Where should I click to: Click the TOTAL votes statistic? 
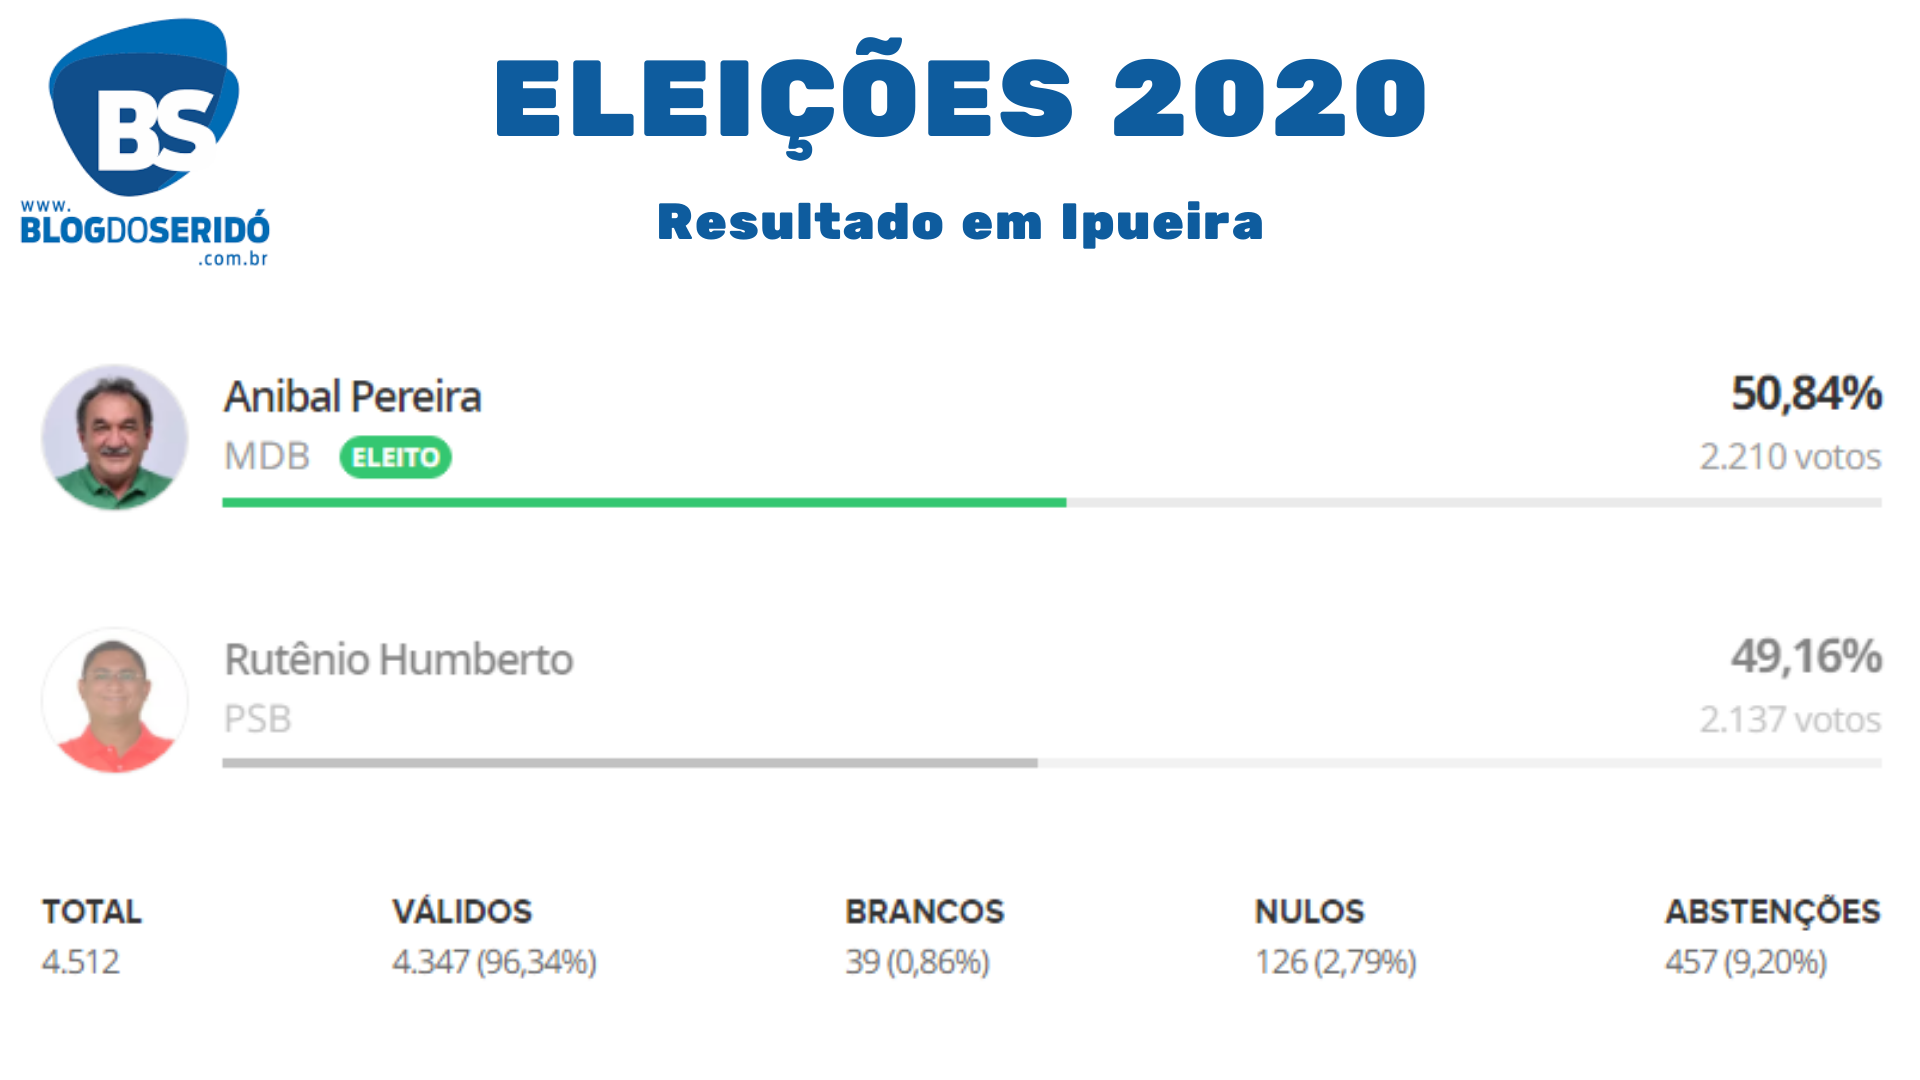click(x=91, y=937)
